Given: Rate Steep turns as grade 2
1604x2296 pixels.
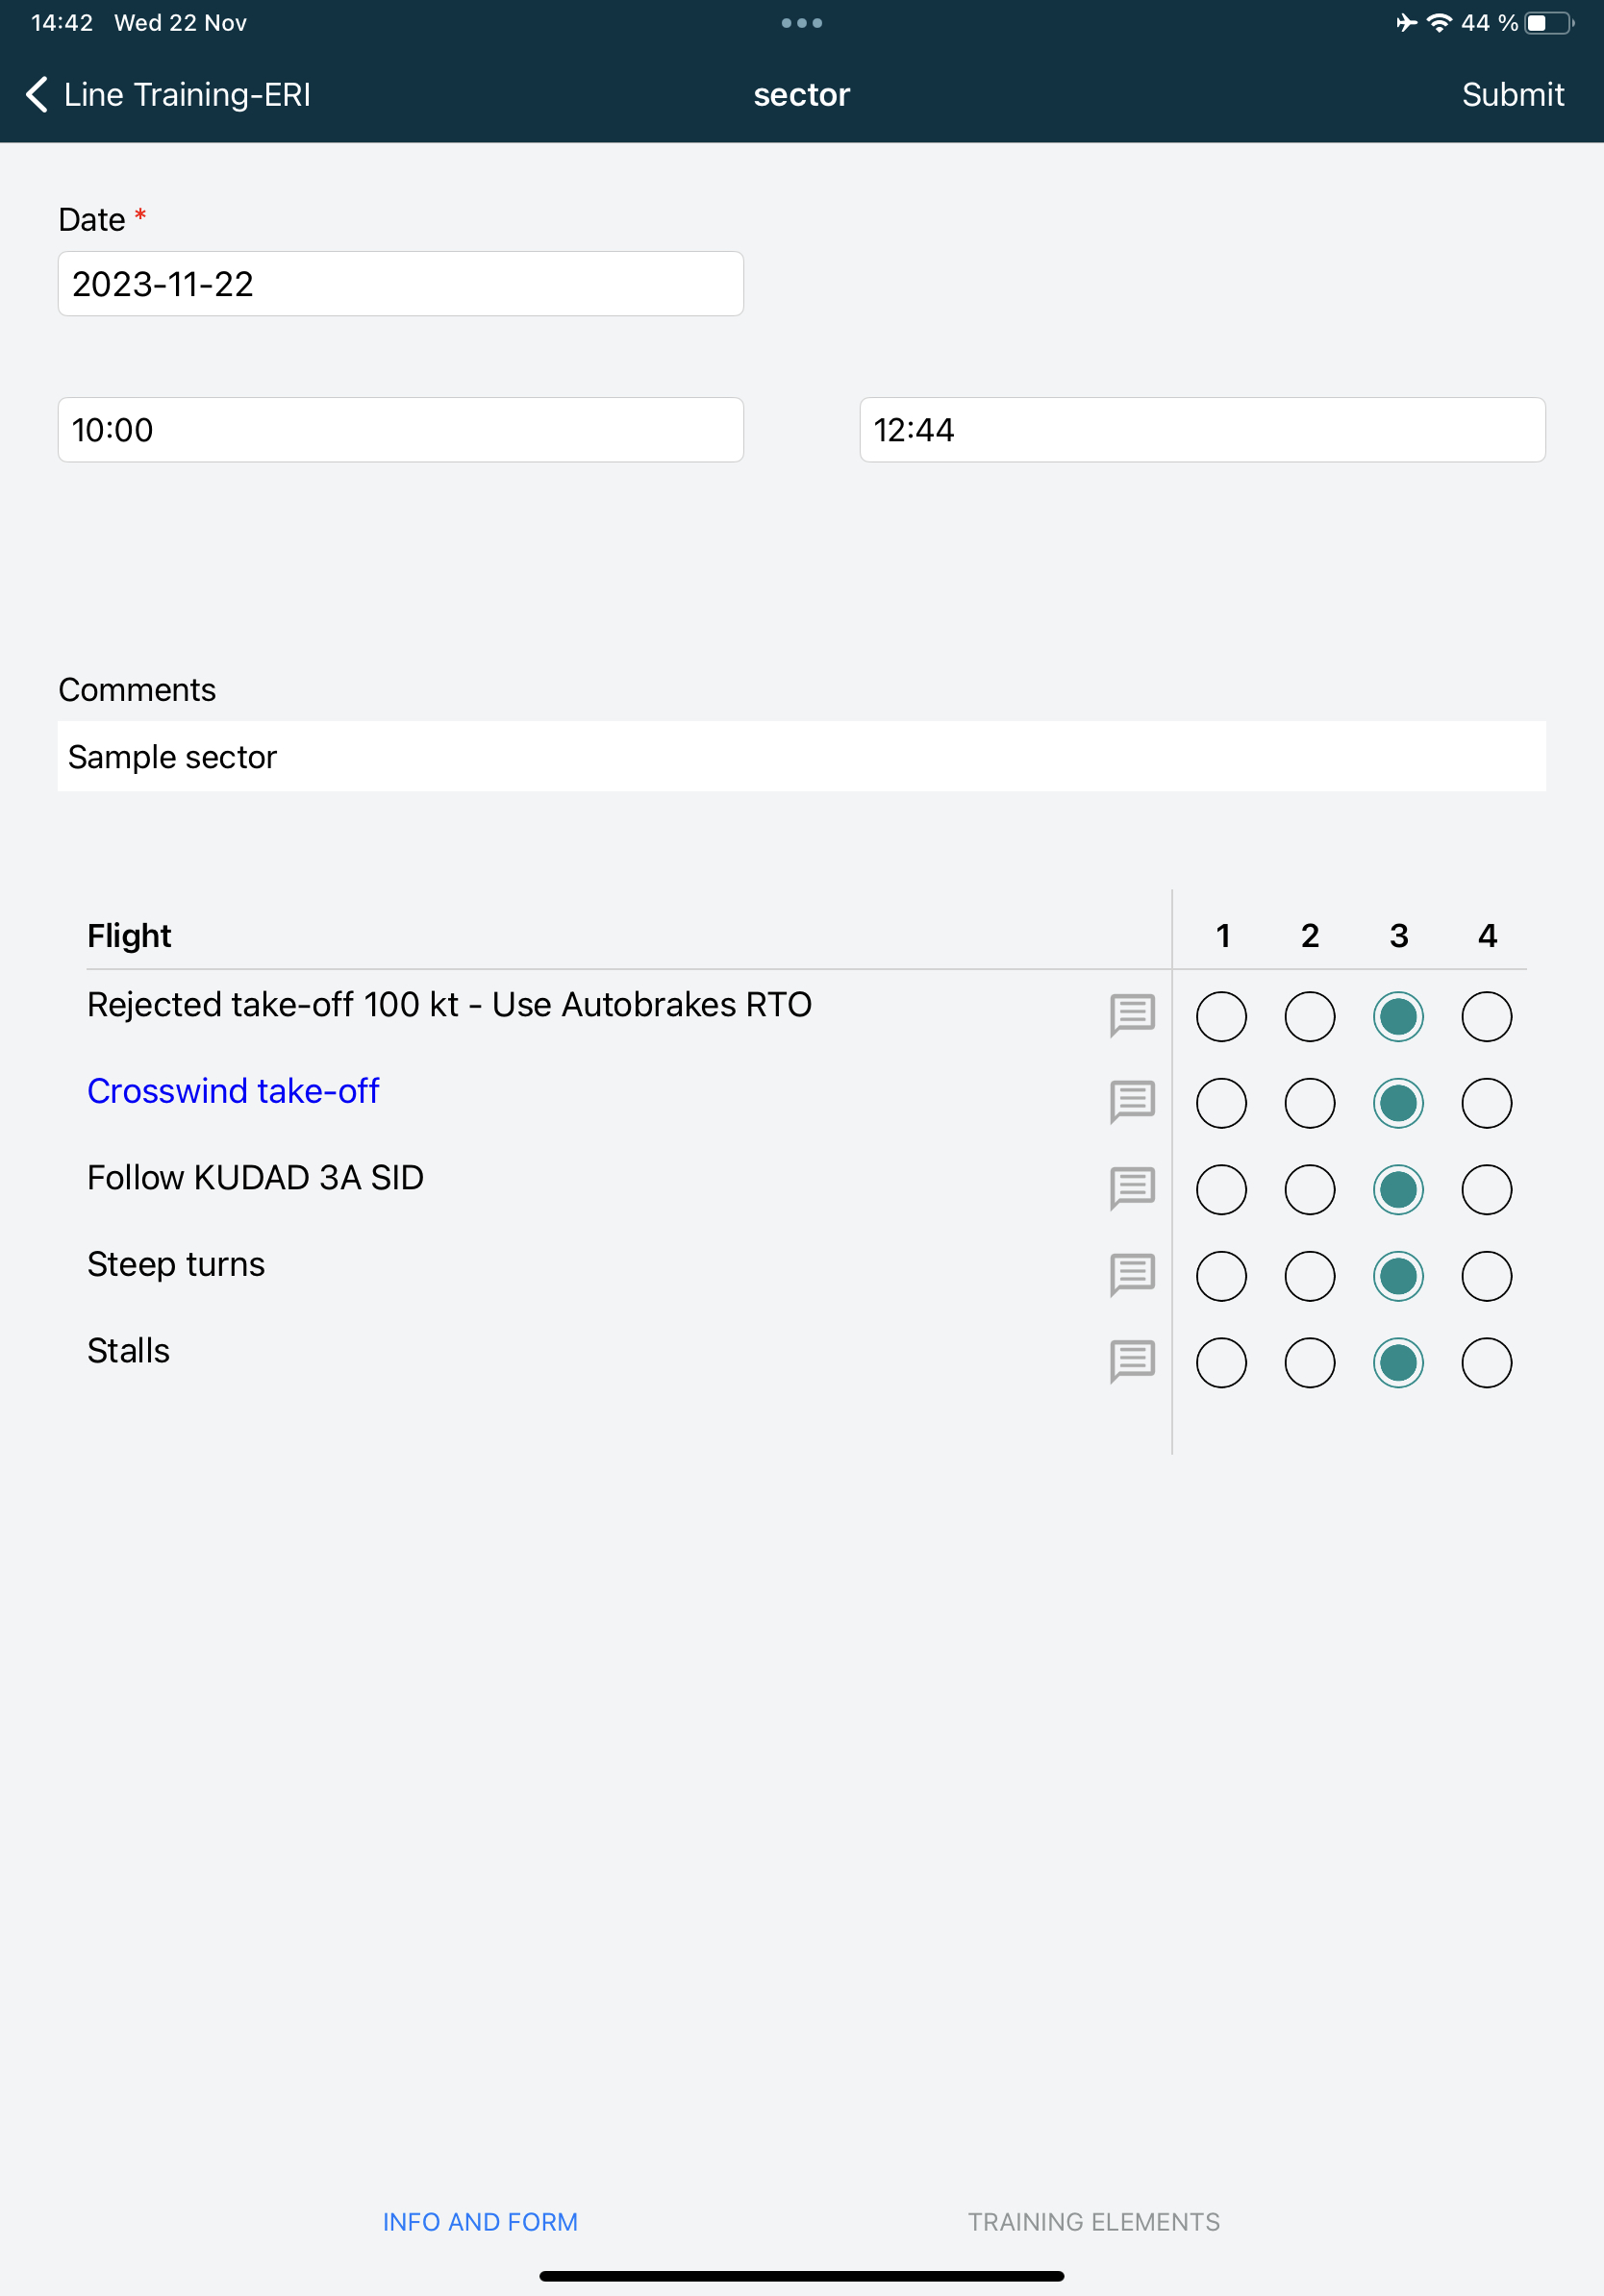Looking at the screenshot, I should [1309, 1276].
